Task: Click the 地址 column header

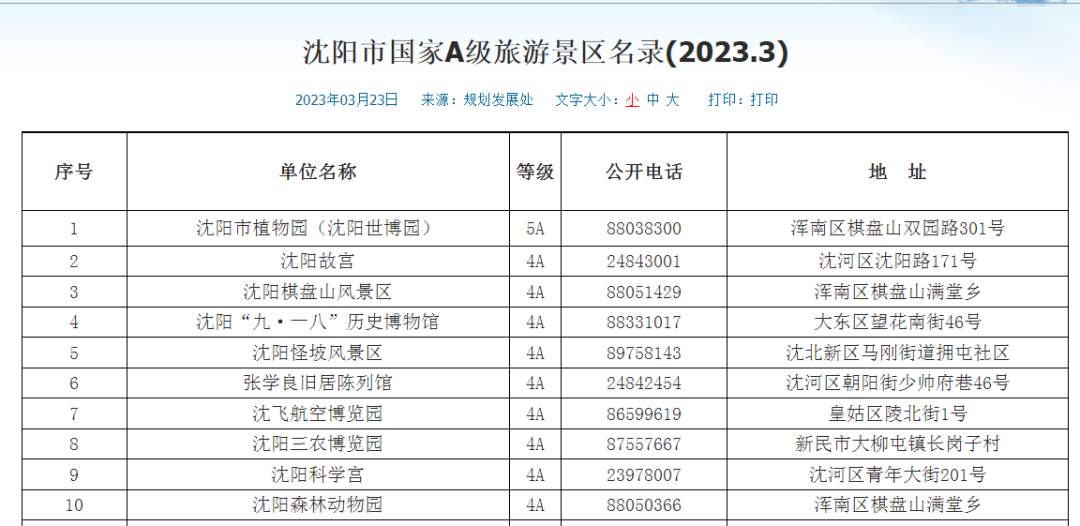Action: 897,171
